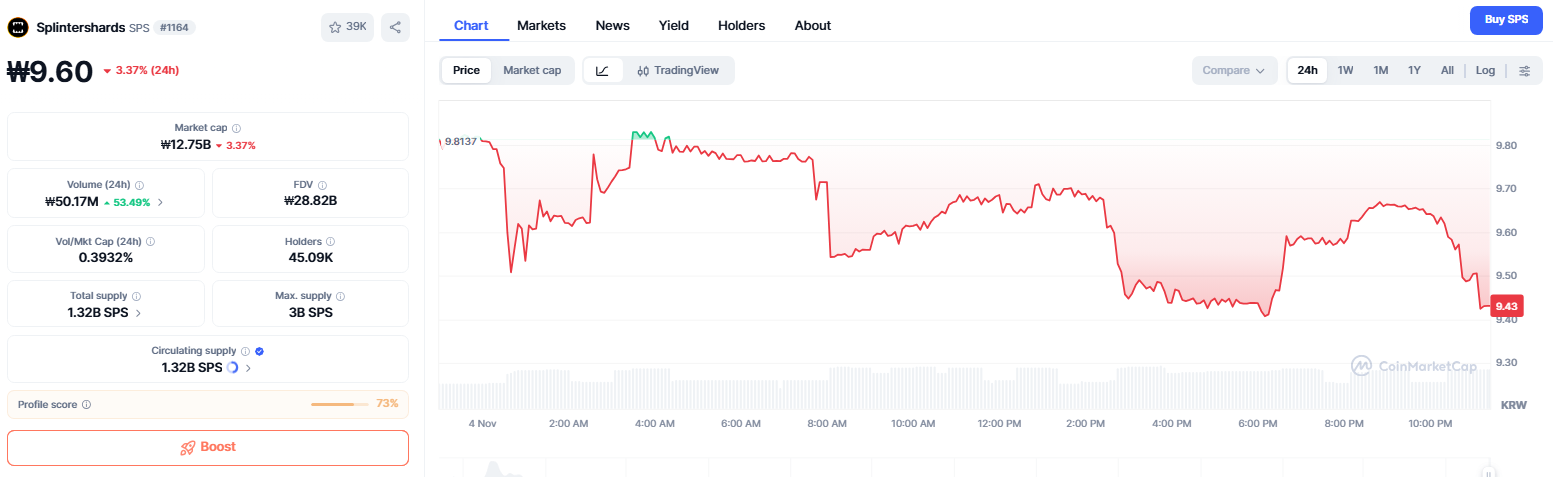
Task: Click the Profile score info icon
Action: 86,404
